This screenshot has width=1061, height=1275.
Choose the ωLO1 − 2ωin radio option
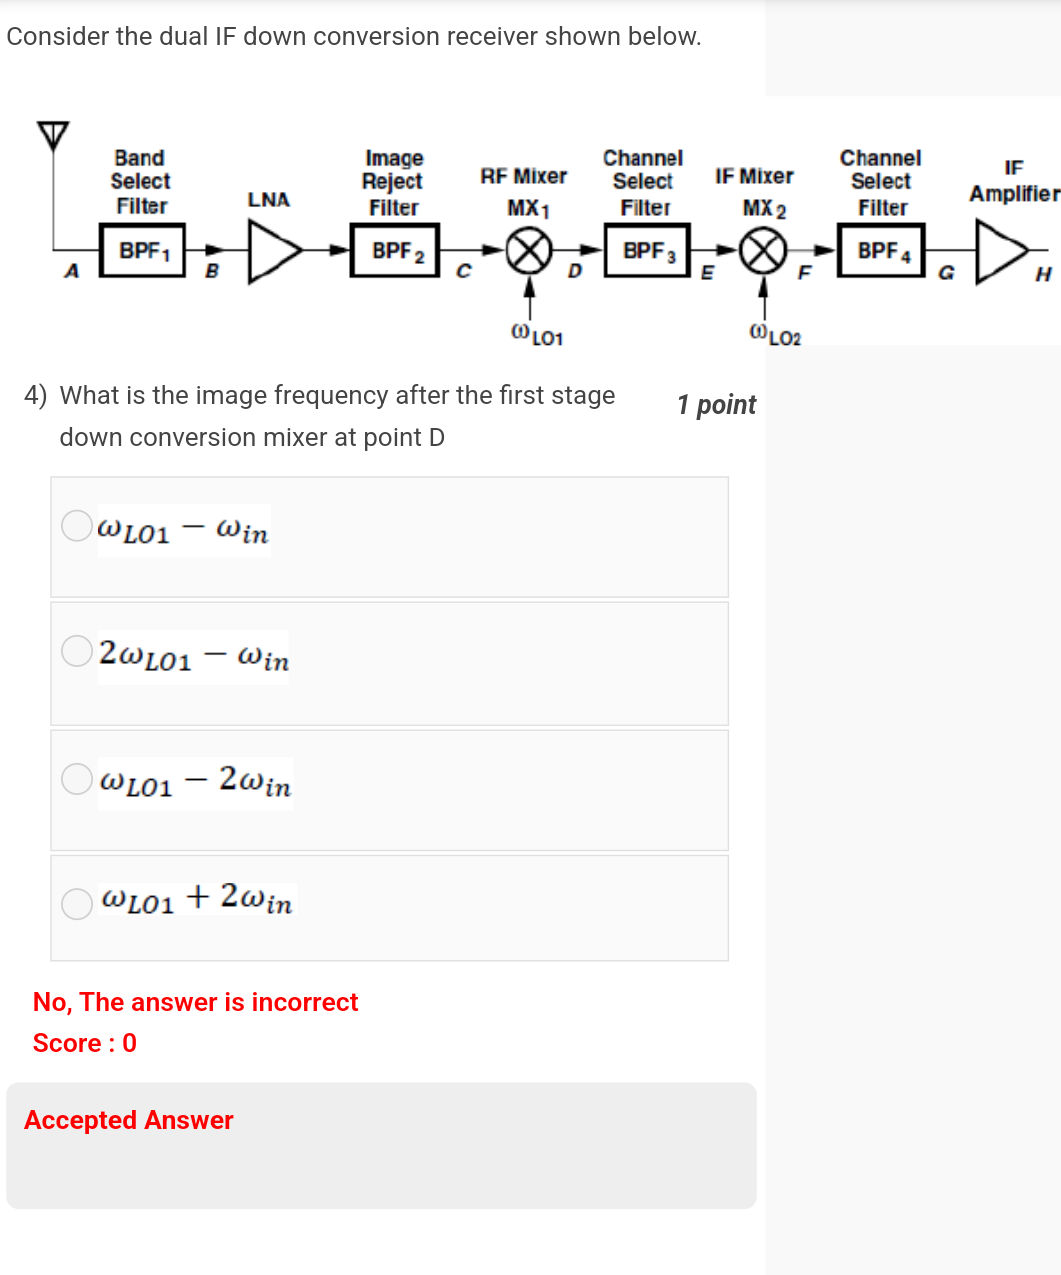coord(76,778)
